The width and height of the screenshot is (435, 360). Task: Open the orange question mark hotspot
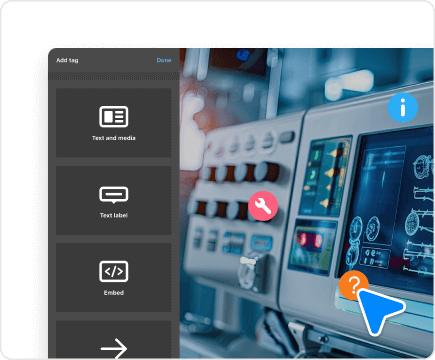pyautogui.click(x=353, y=285)
